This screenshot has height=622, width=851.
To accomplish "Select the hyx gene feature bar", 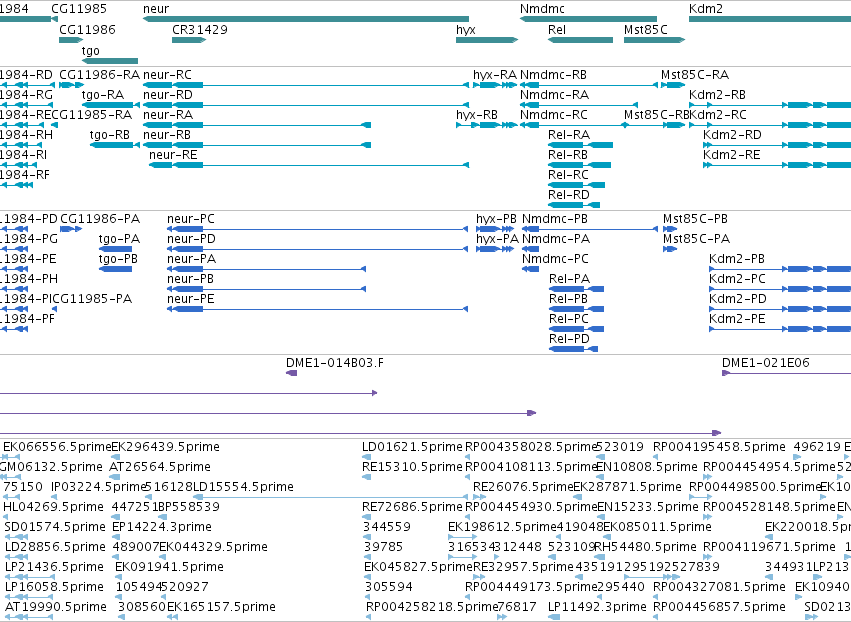I will pos(487,40).
